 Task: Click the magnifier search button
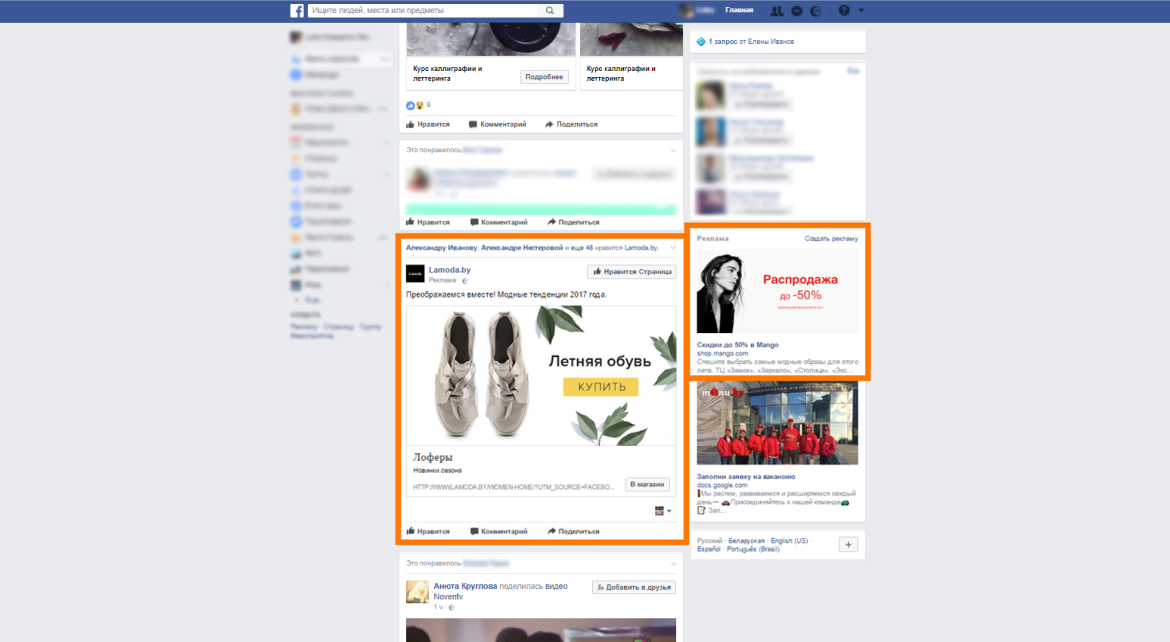point(550,10)
